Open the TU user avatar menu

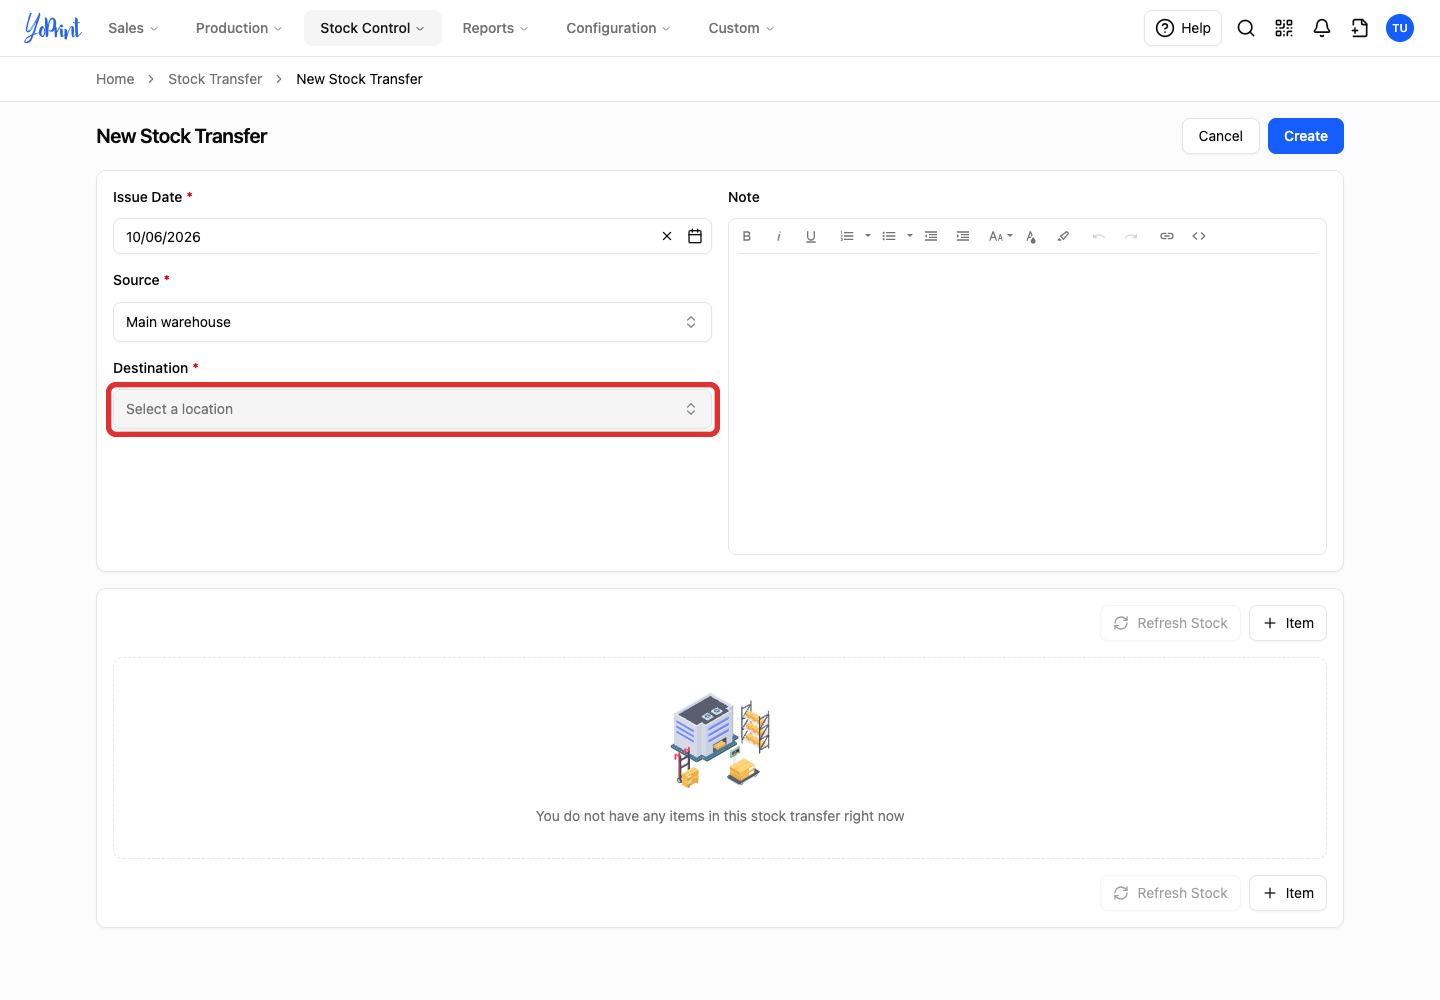point(1400,28)
